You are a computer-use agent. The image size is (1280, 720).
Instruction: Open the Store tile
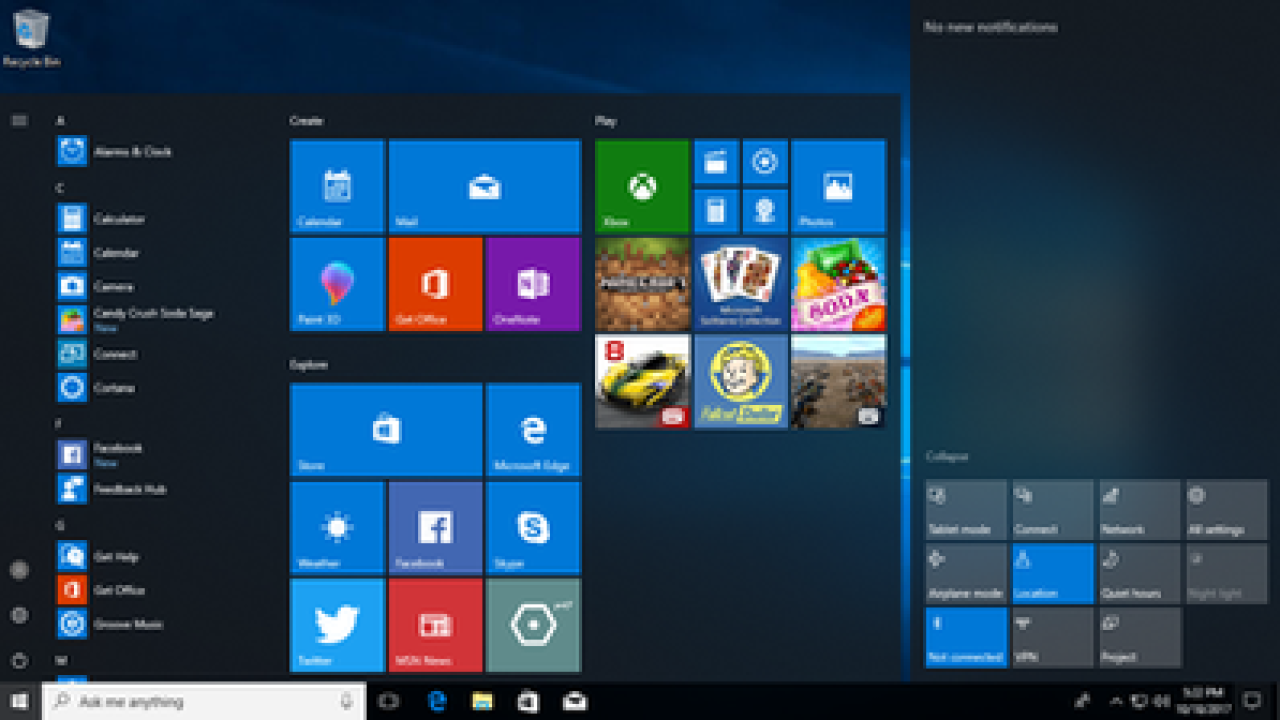click(x=385, y=430)
